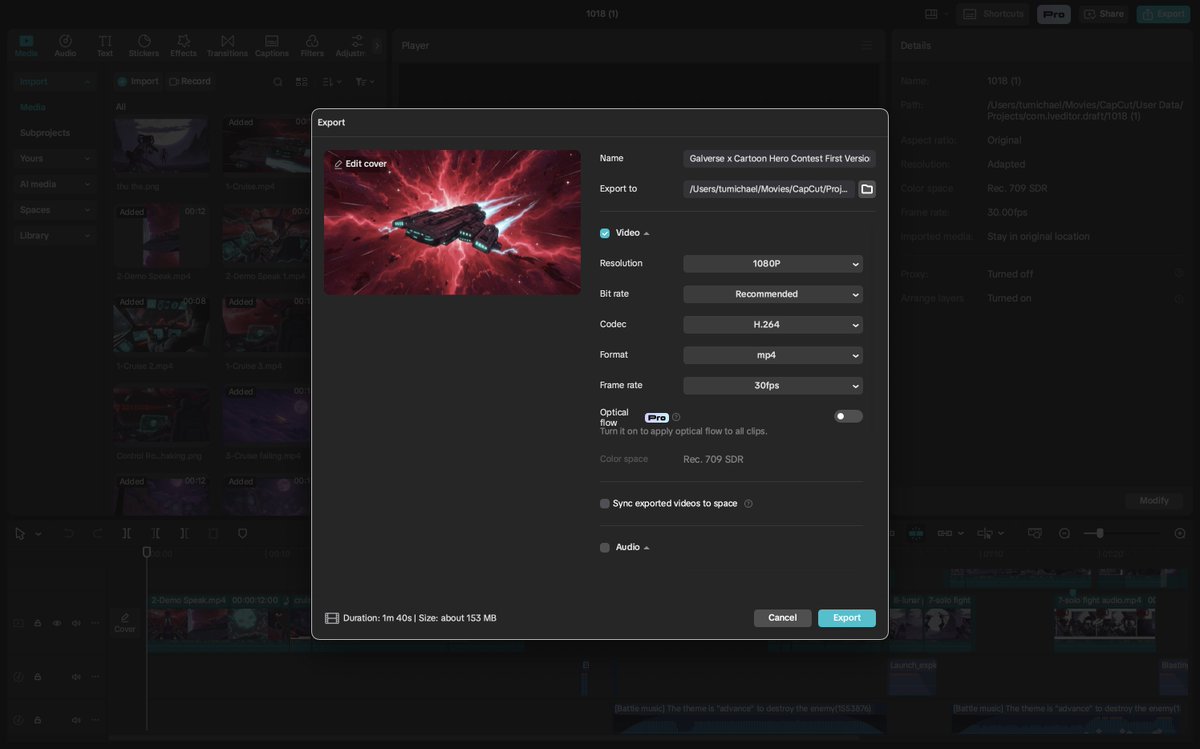The height and width of the screenshot is (749, 1200).
Task: Click the layout icon in top title bar
Action: click(x=931, y=14)
